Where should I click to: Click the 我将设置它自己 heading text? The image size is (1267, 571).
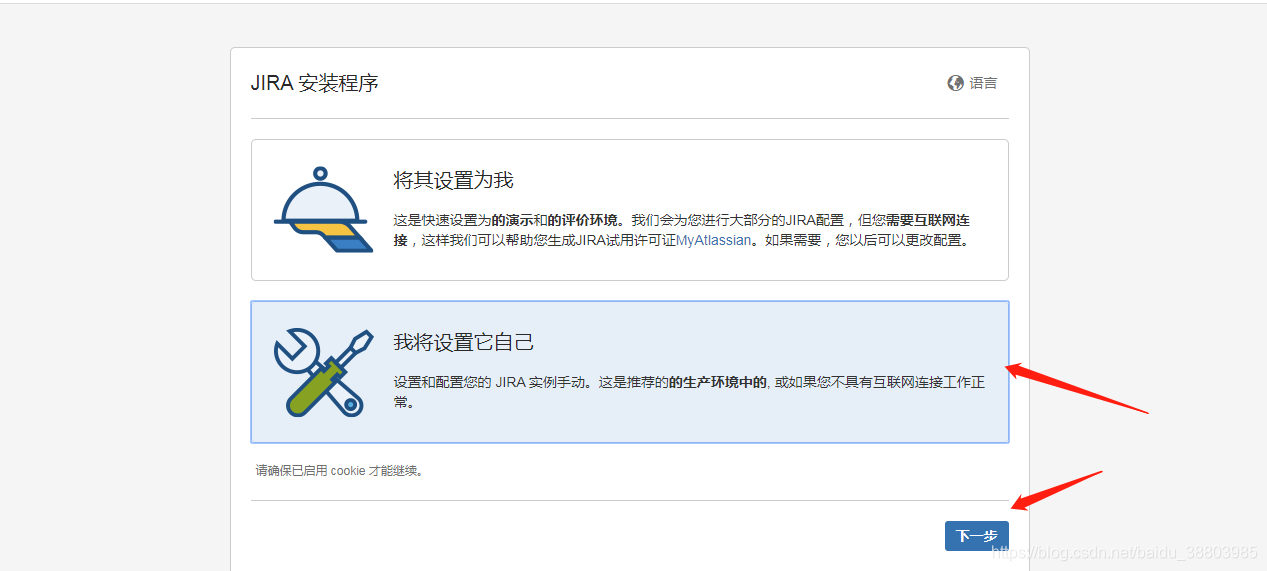click(x=464, y=342)
